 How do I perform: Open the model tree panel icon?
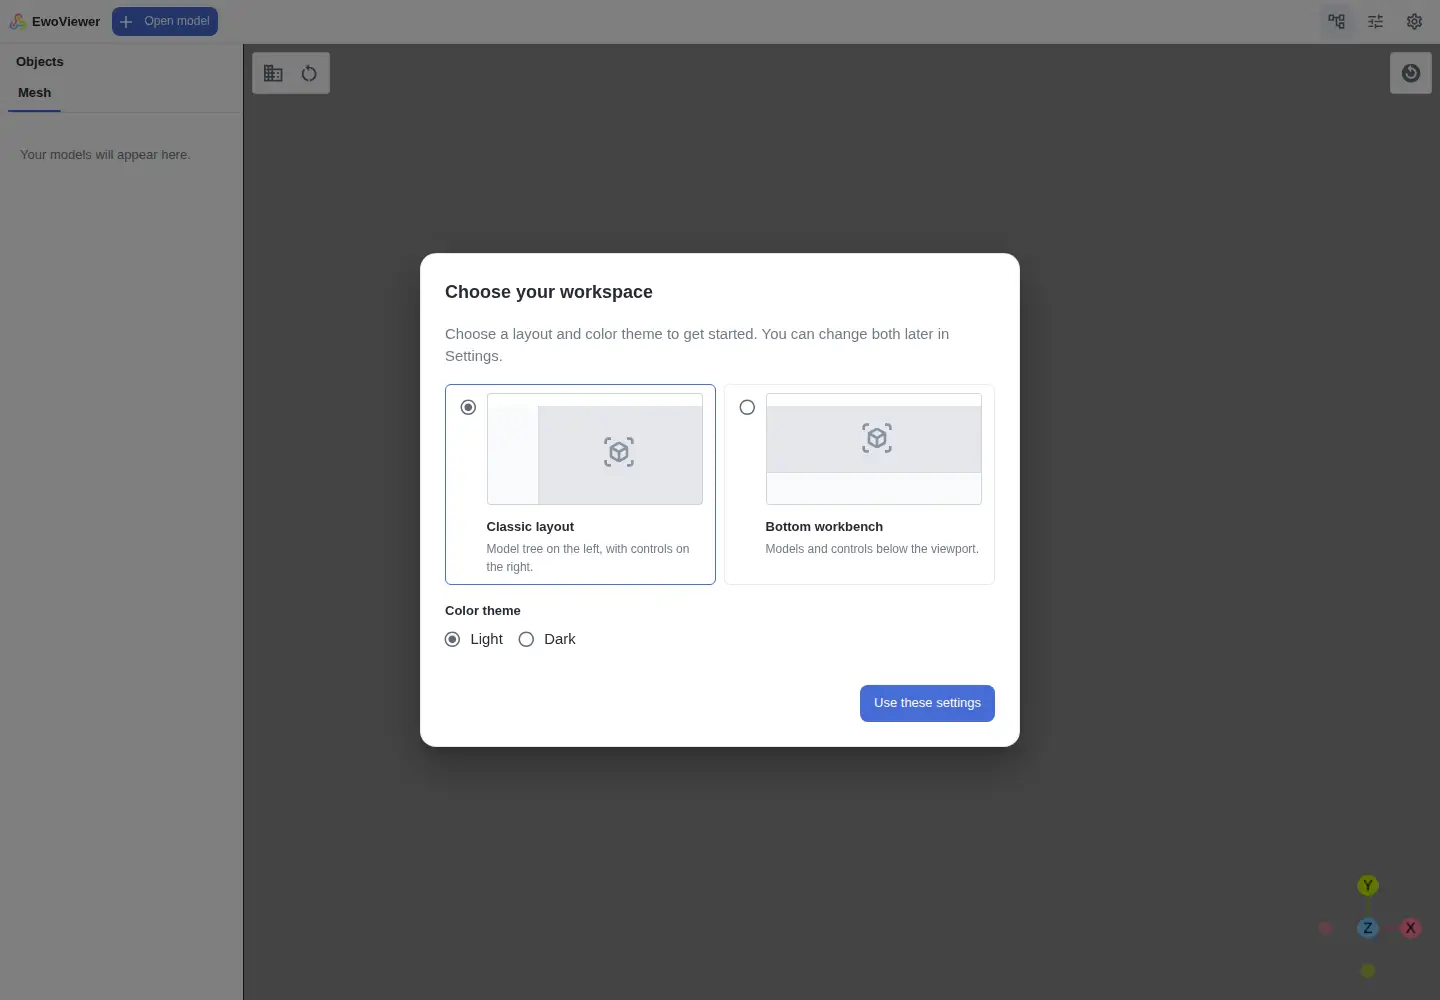[1337, 21]
